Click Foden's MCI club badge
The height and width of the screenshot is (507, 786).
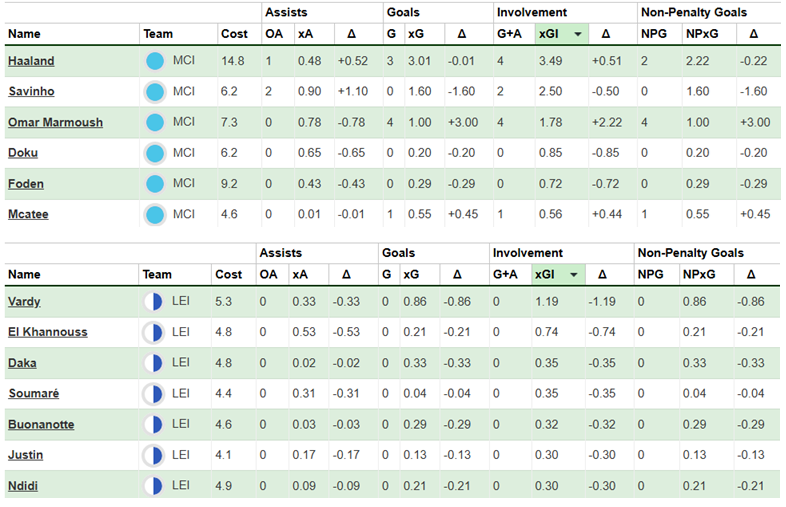[x=154, y=184]
